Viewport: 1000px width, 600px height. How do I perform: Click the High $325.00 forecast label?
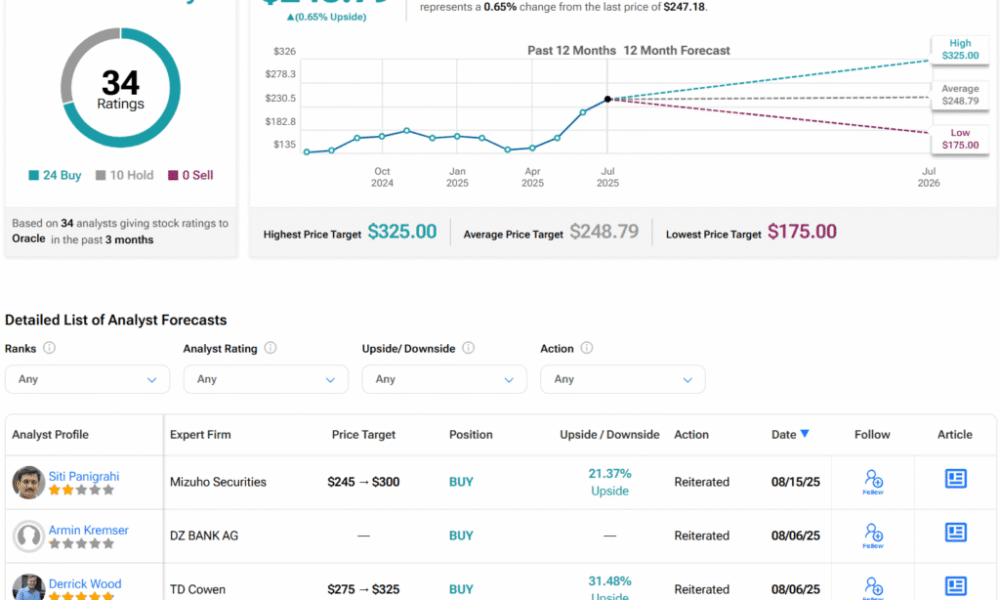click(x=960, y=49)
